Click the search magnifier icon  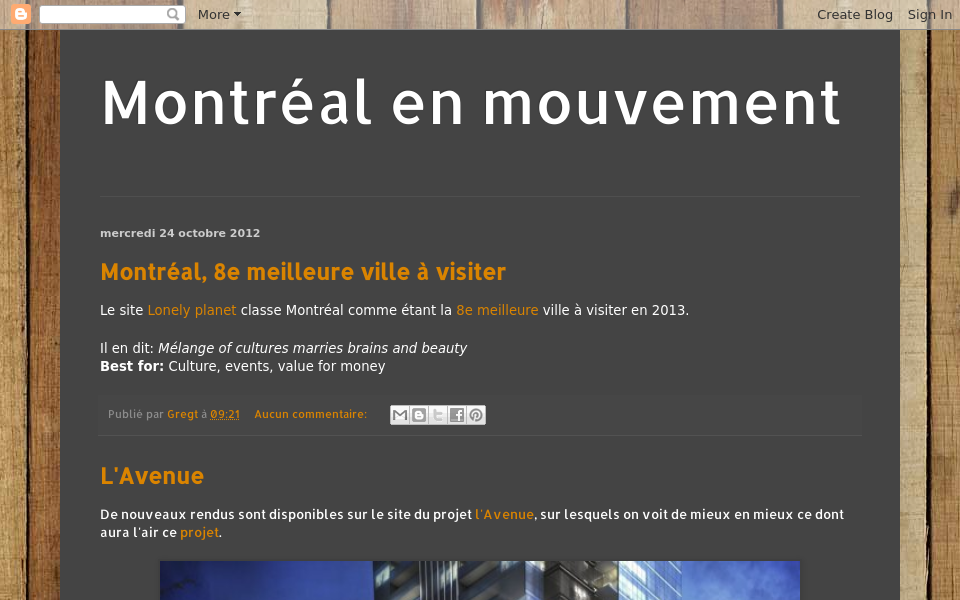pos(173,14)
